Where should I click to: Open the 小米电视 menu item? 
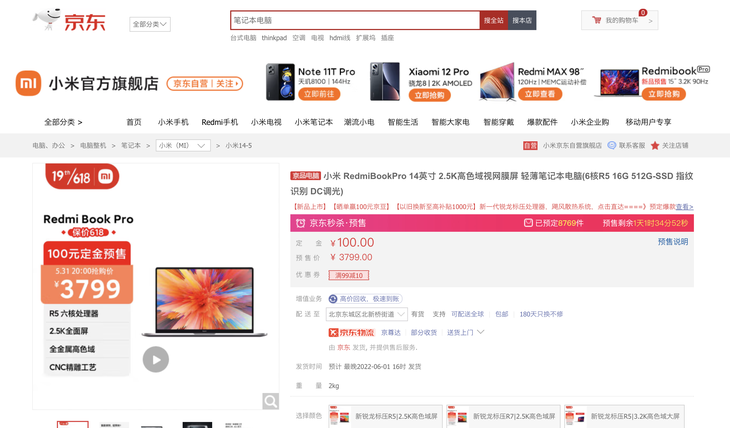[x=266, y=122]
